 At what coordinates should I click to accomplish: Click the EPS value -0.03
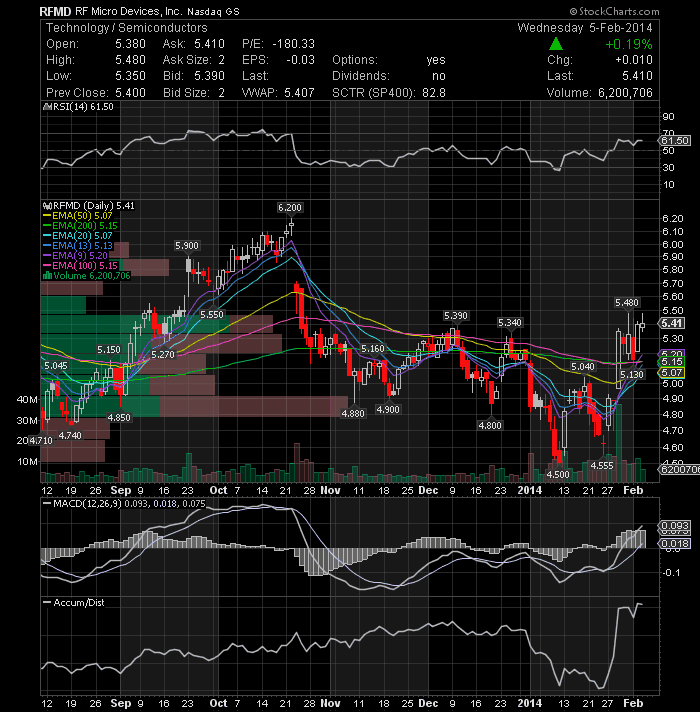point(300,60)
